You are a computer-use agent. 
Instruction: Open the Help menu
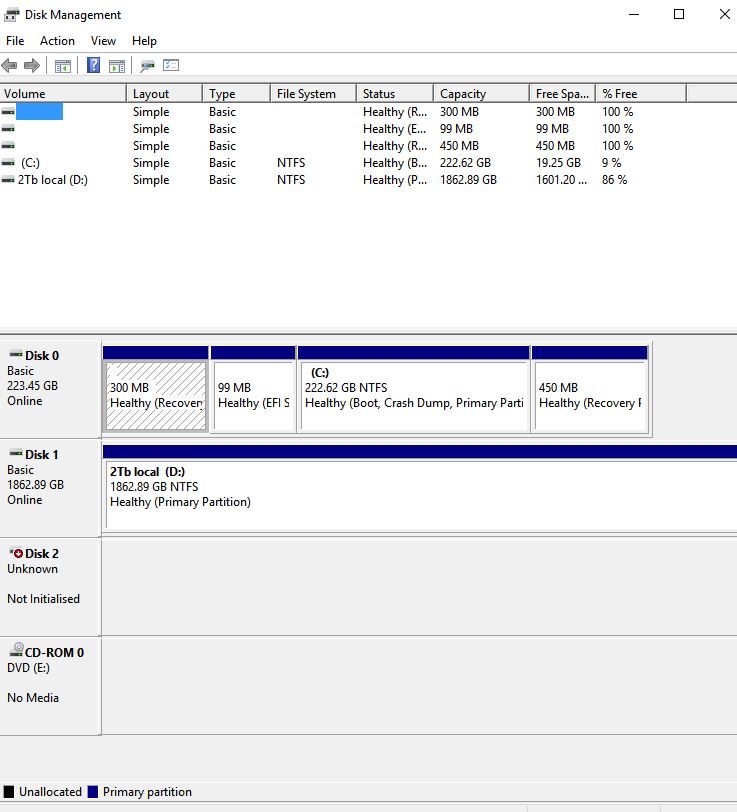(144, 41)
